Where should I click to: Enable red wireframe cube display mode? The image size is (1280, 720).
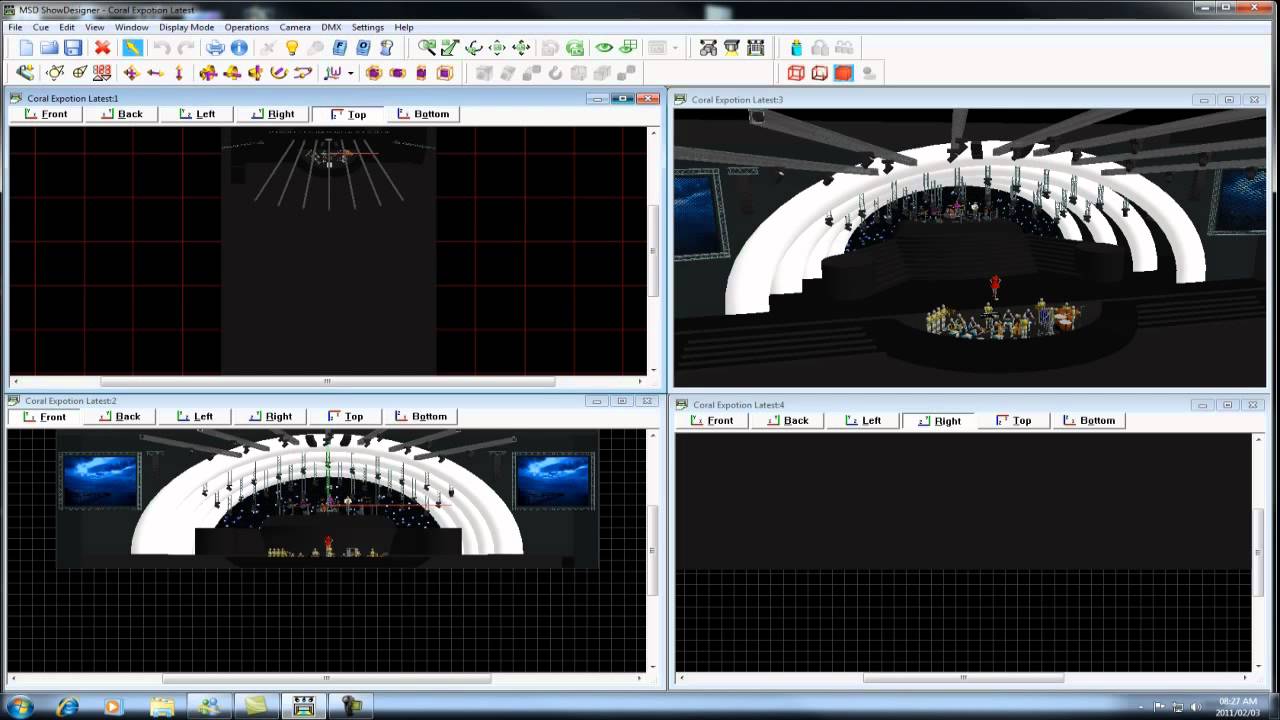[x=796, y=73]
